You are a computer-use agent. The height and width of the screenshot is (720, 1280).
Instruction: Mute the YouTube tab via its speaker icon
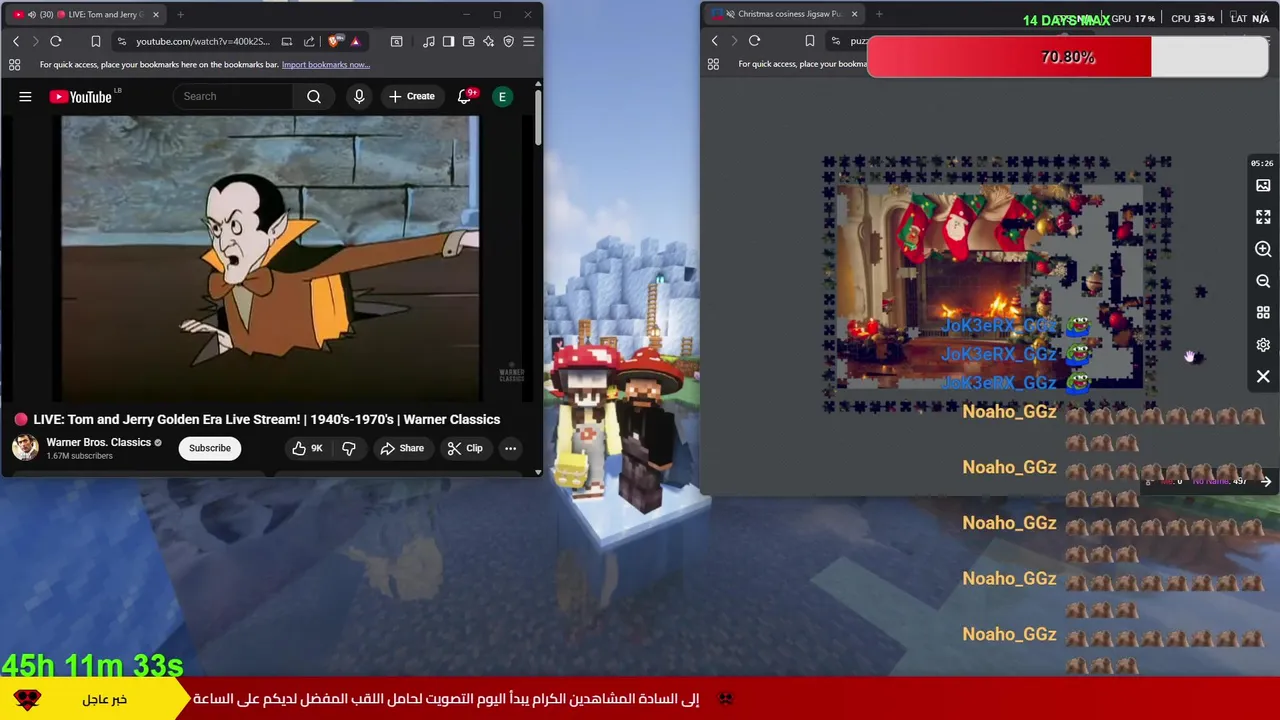31,15
